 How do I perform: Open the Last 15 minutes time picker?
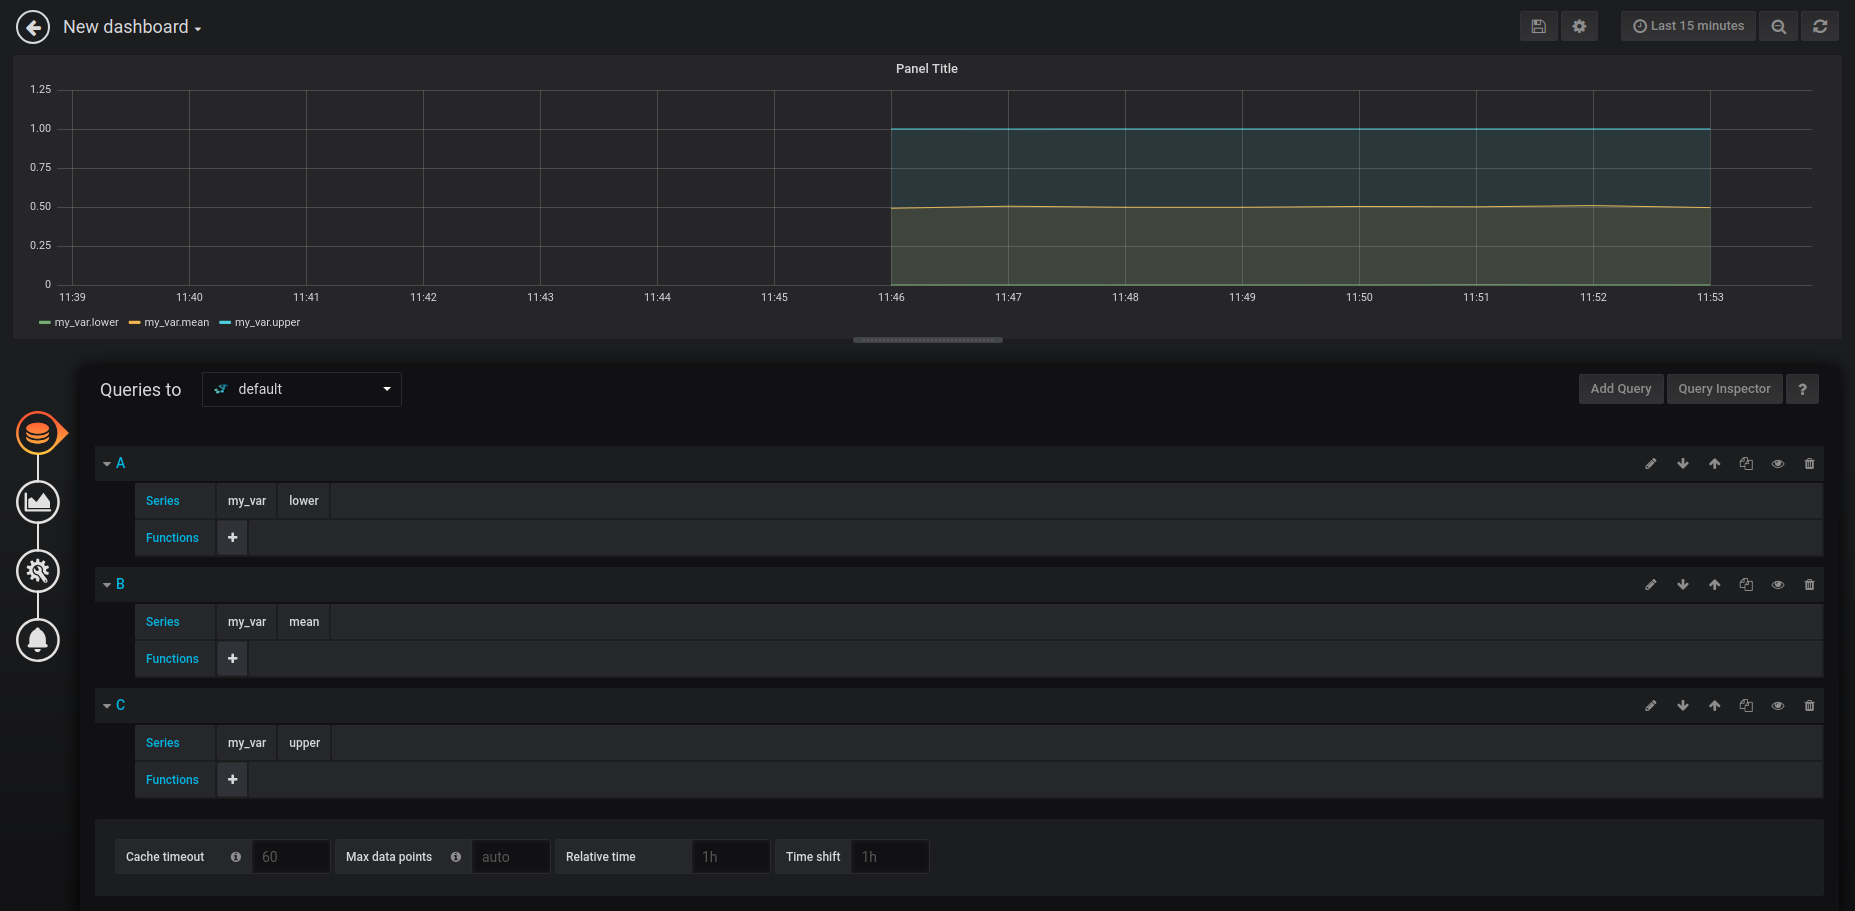[1688, 26]
